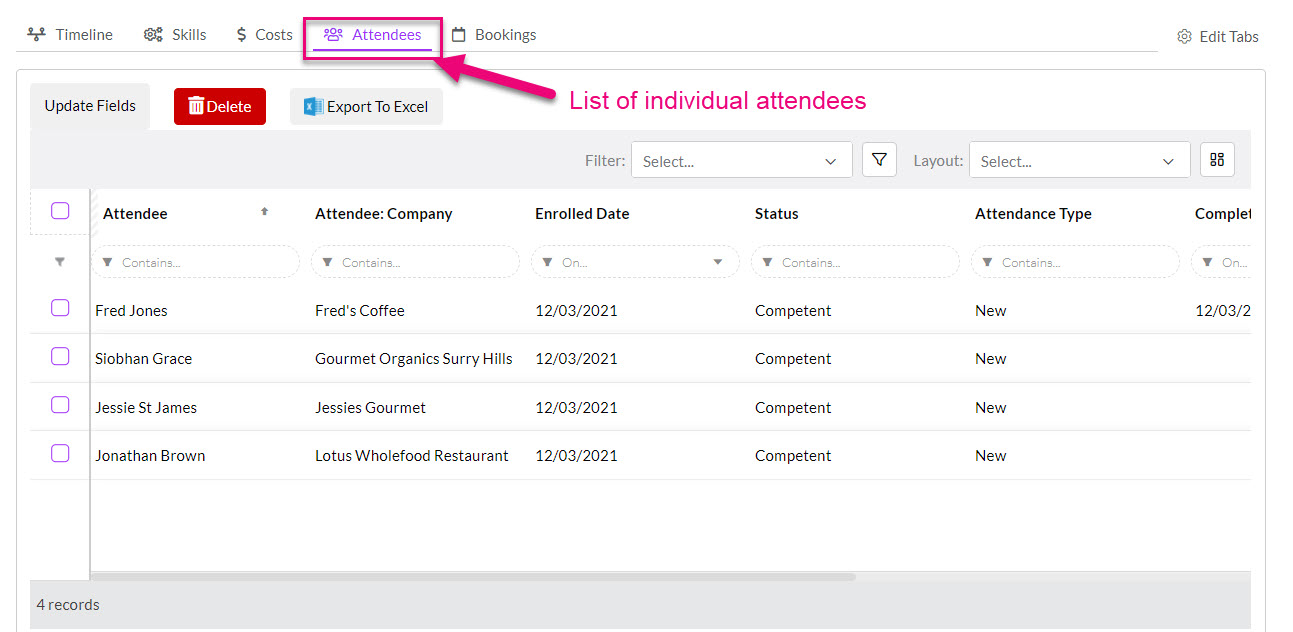Image resolution: width=1293 pixels, height=632 pixels.
Task: Click the red Delete button
Action: tap(220, 107)
